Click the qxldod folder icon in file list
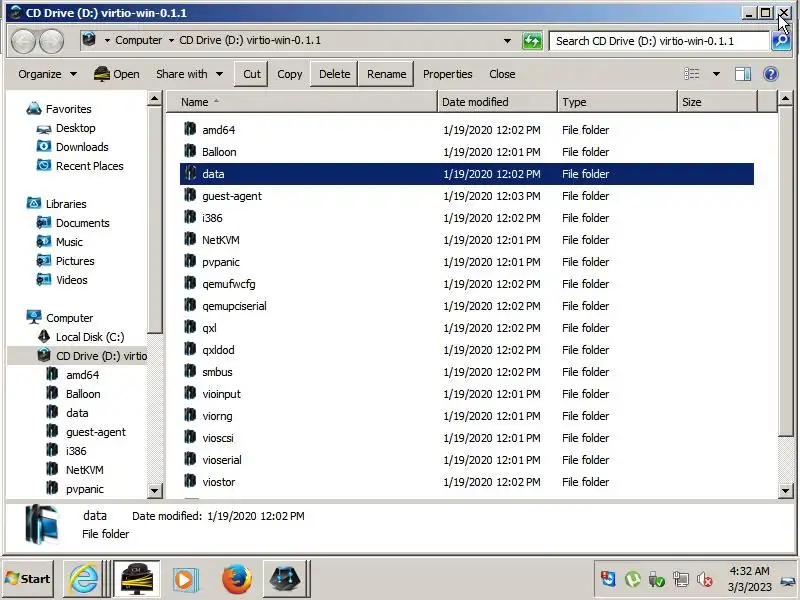This screenshot has width=800, height=600. click(x=190, y=349)
